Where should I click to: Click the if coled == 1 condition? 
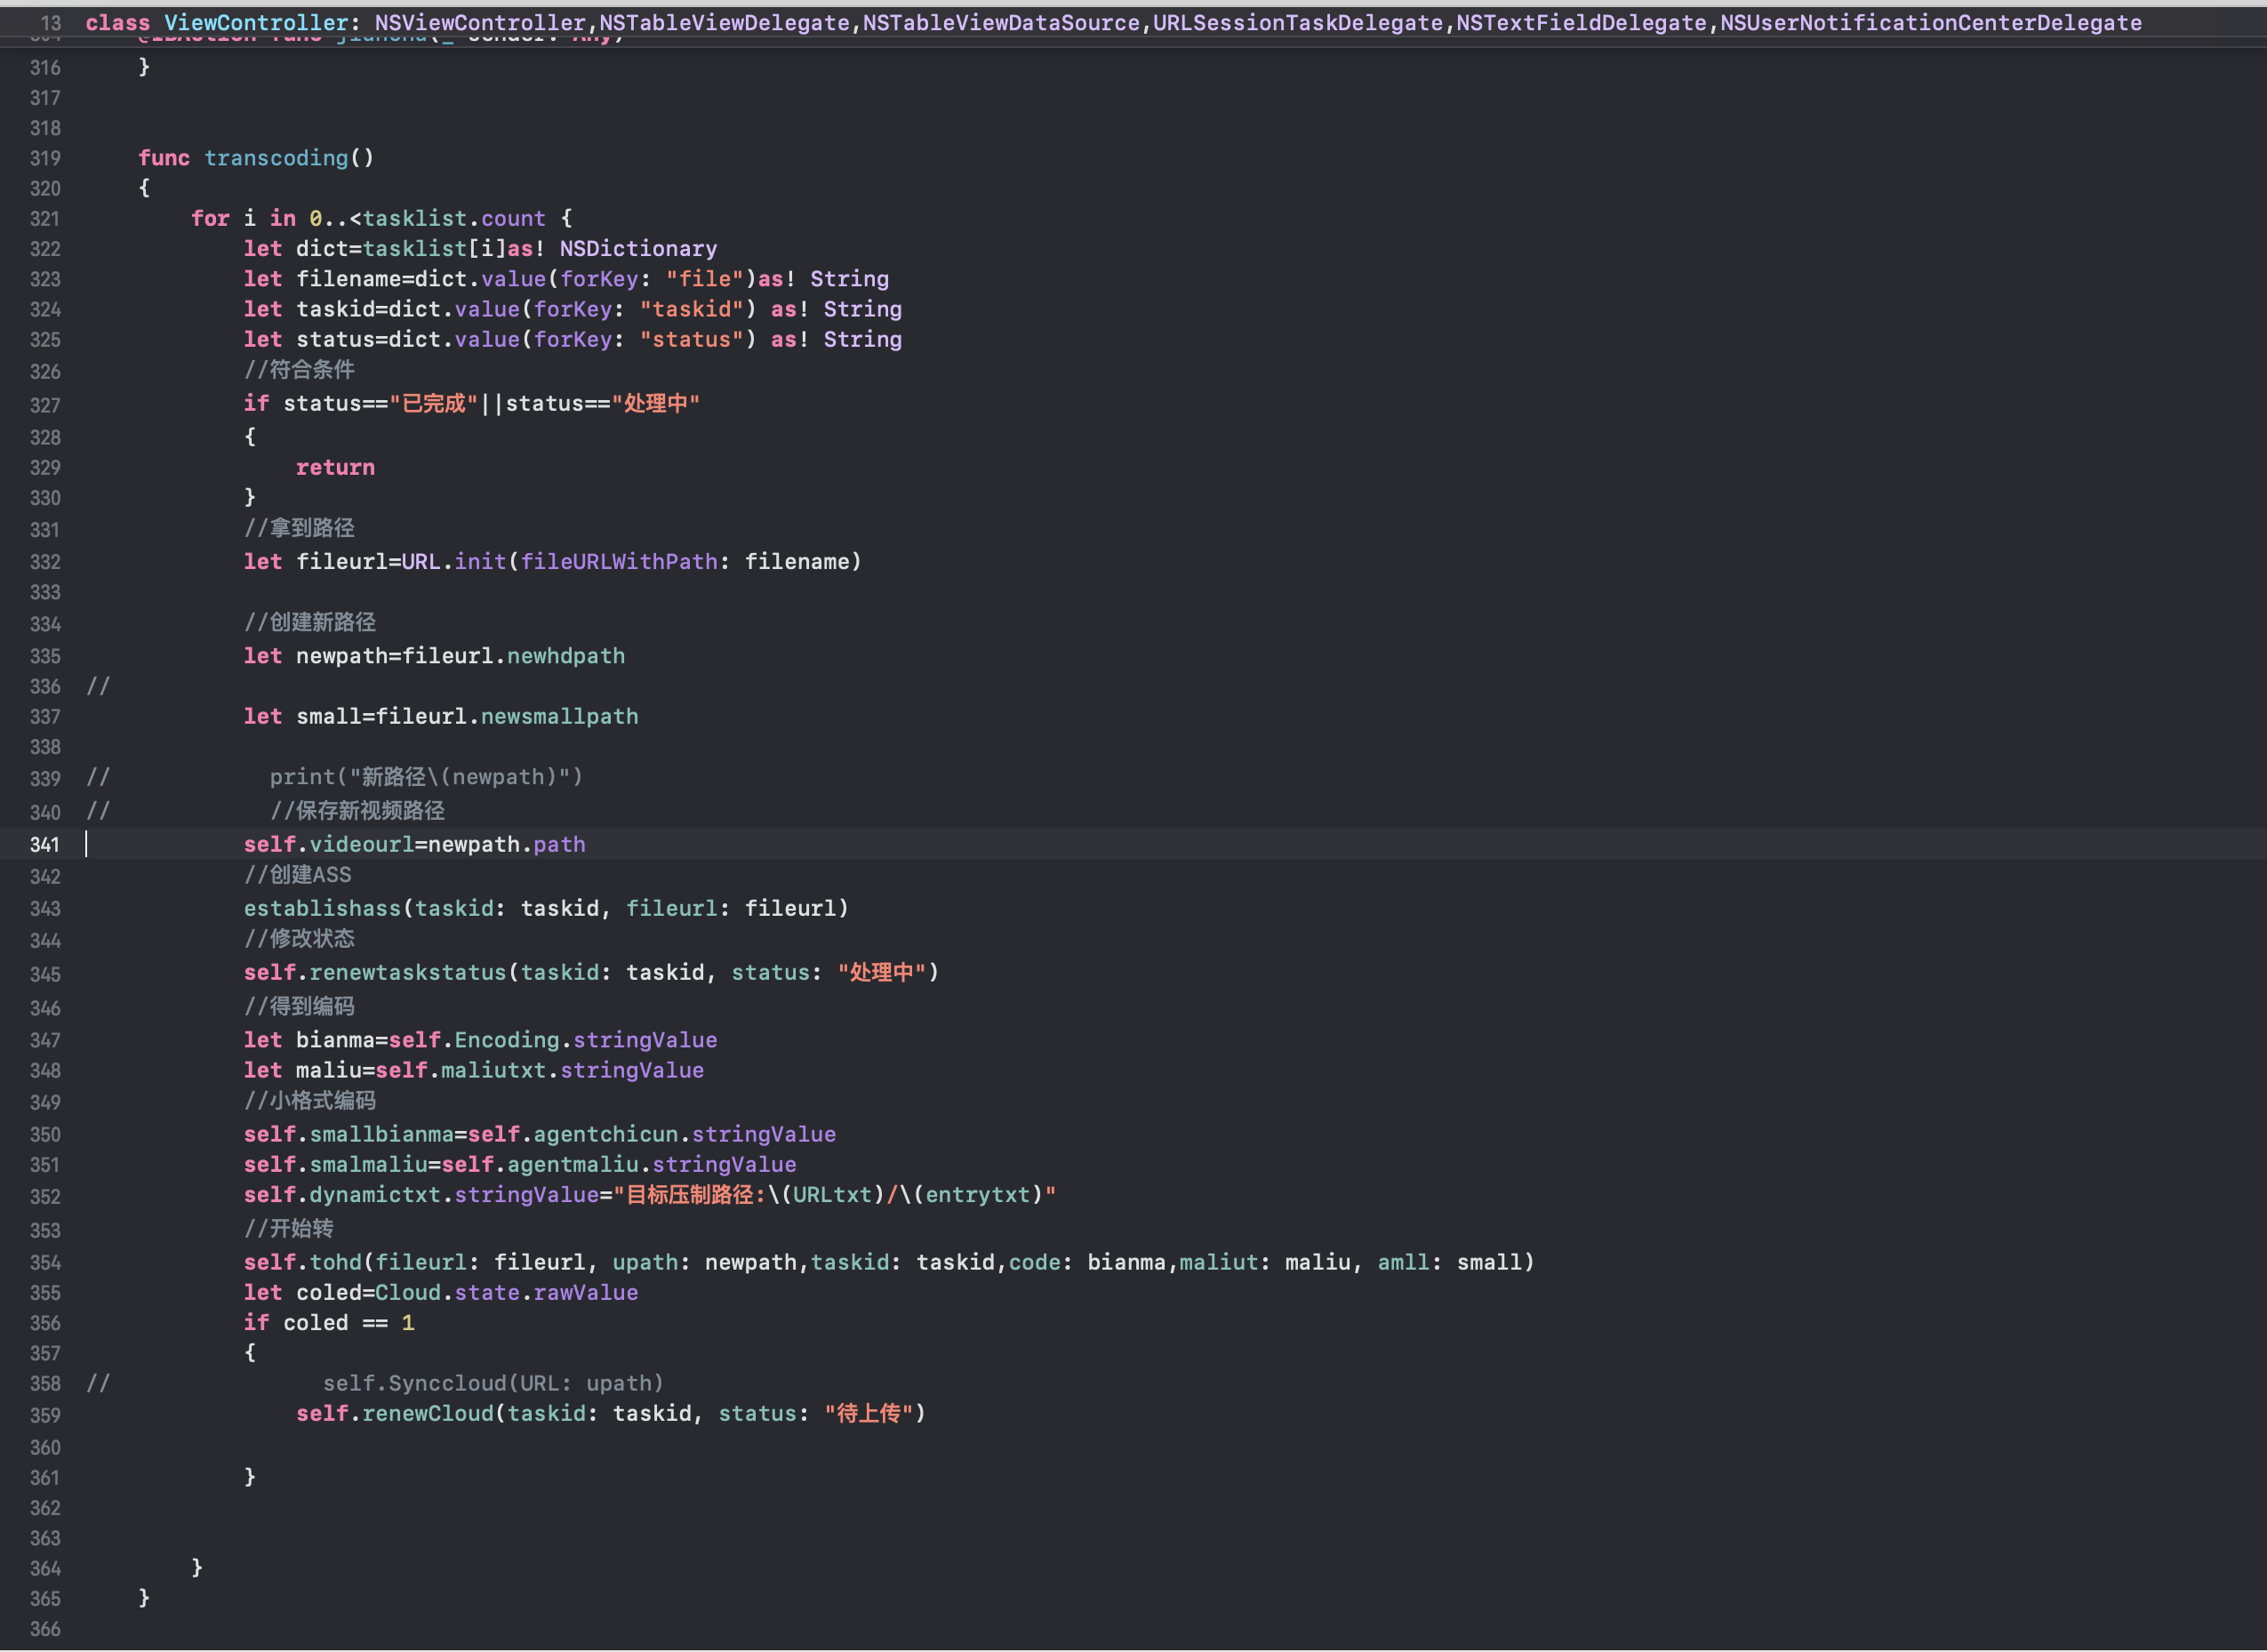(329, 1322)
